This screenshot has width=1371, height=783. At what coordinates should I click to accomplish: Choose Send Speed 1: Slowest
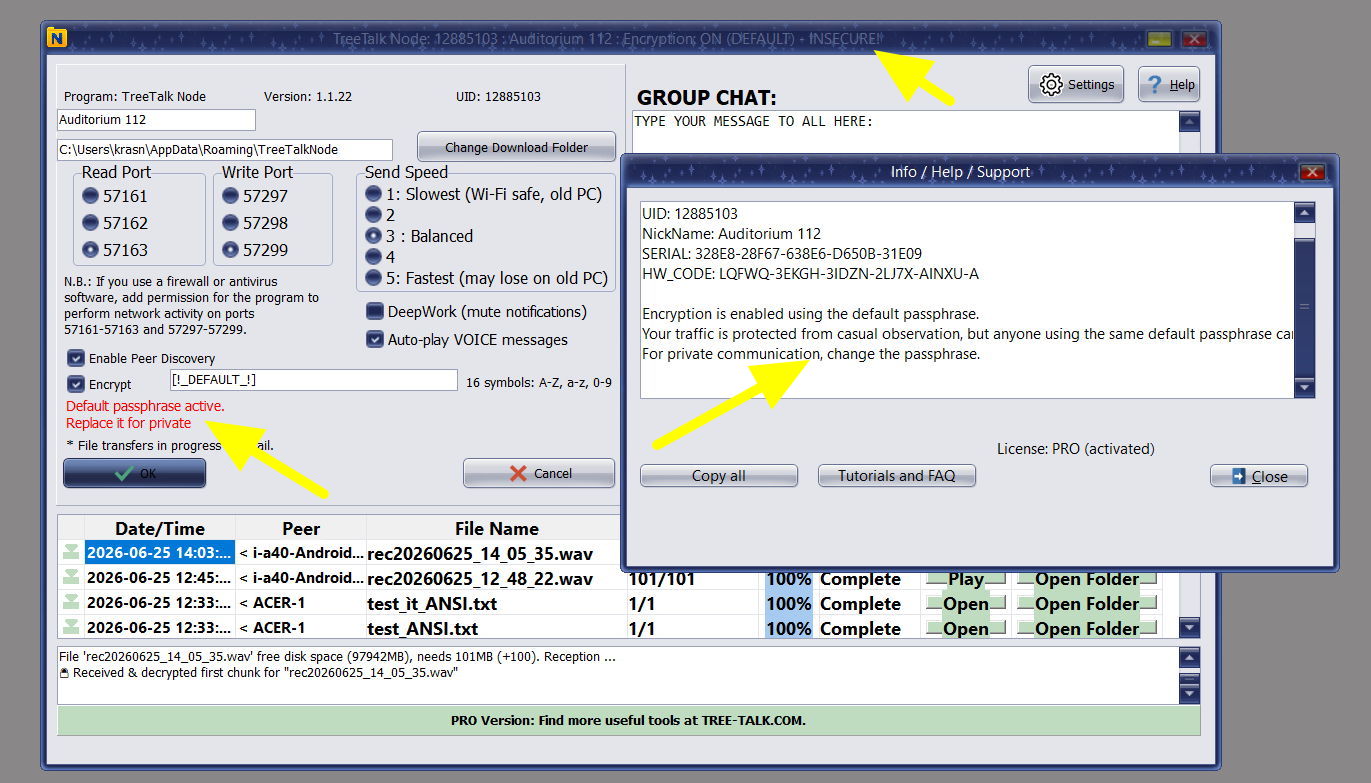[x=374, y=194]
